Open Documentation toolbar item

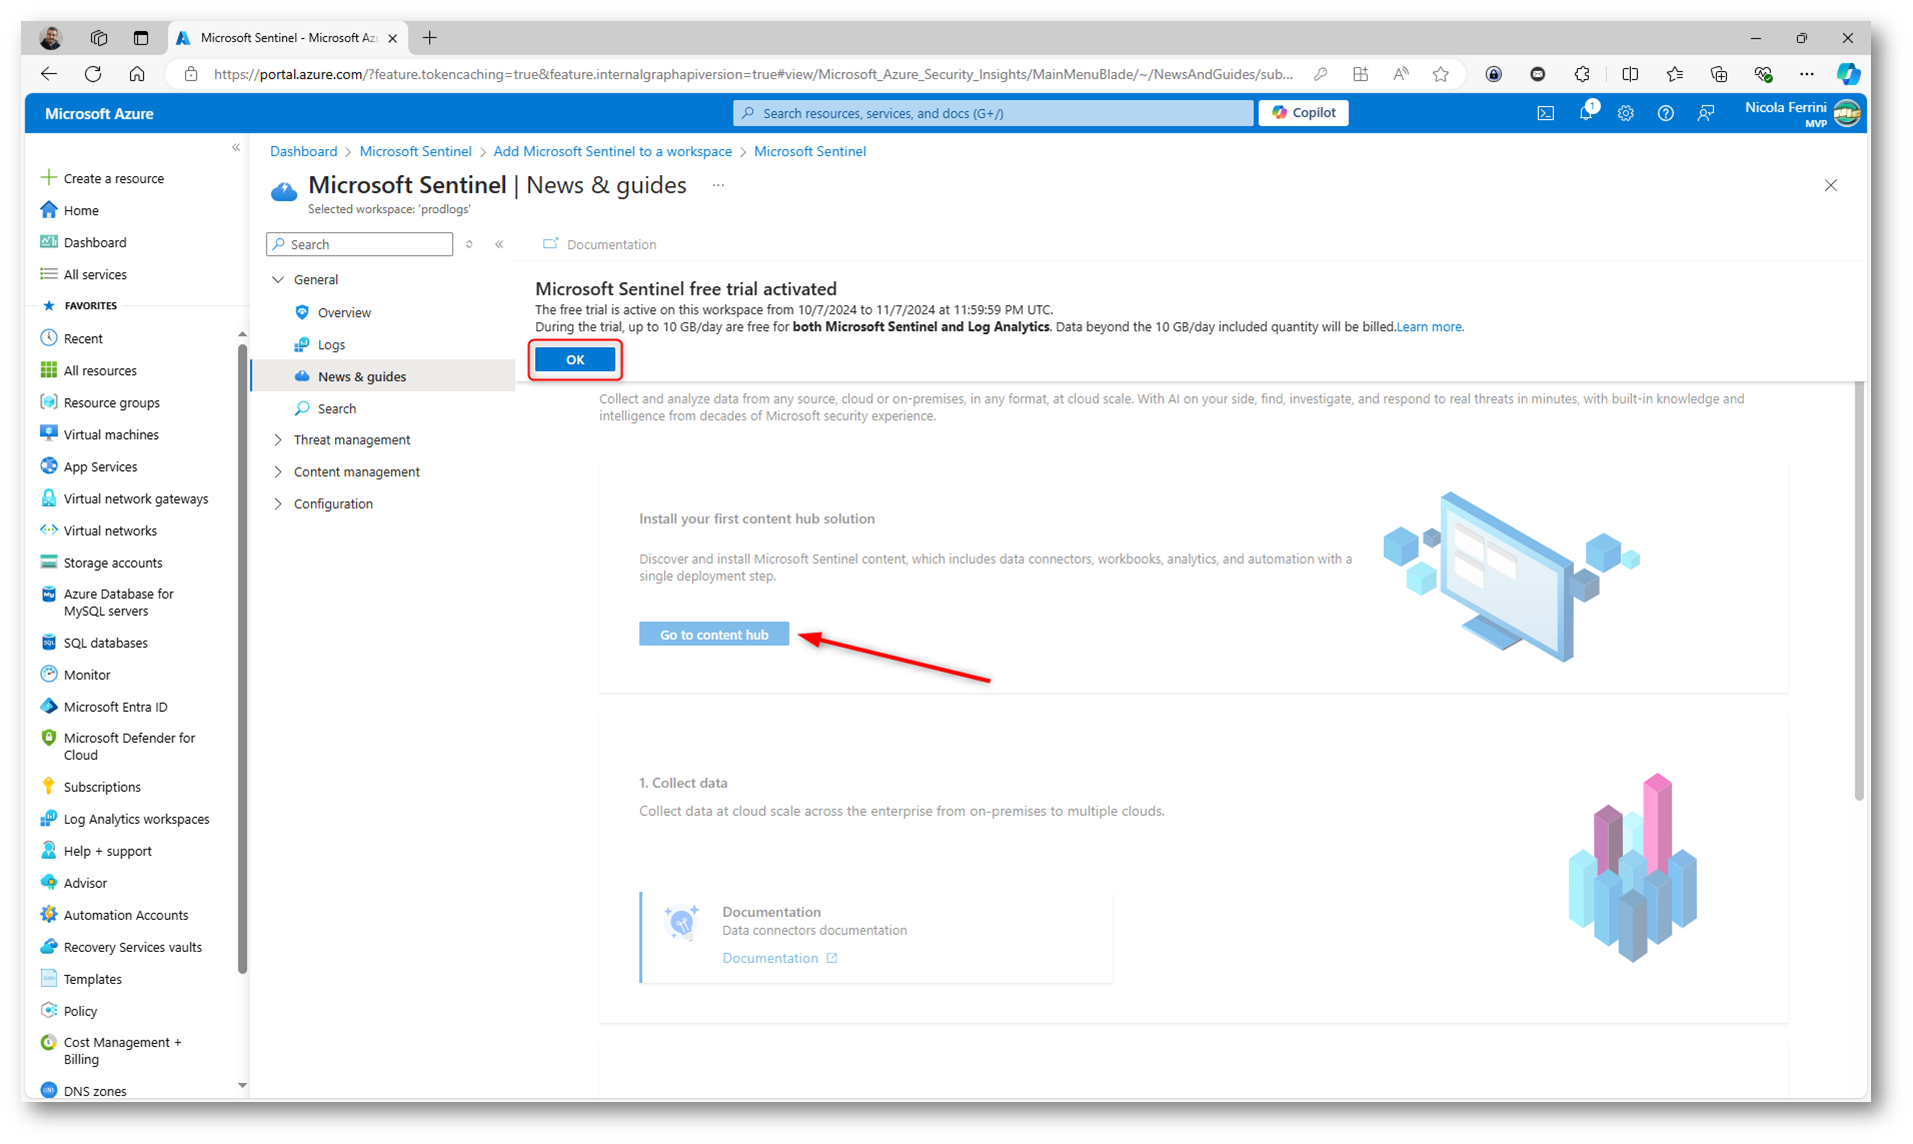599,245
